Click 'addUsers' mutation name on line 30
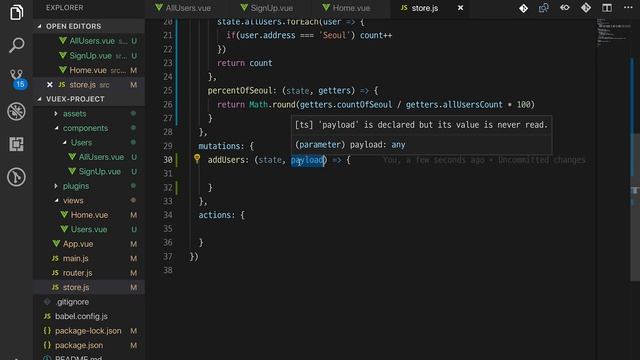640x360 pixels. [226, 160]
